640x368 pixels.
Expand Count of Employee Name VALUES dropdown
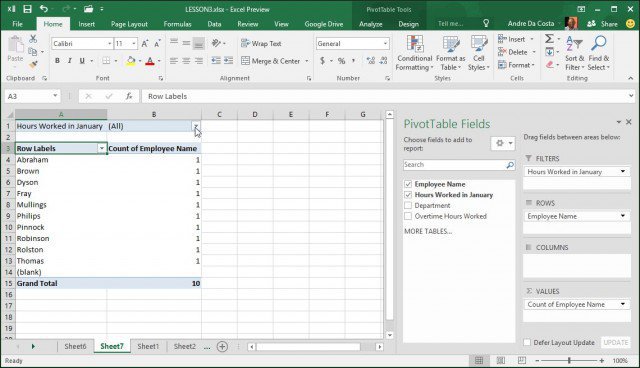[622, 304]
